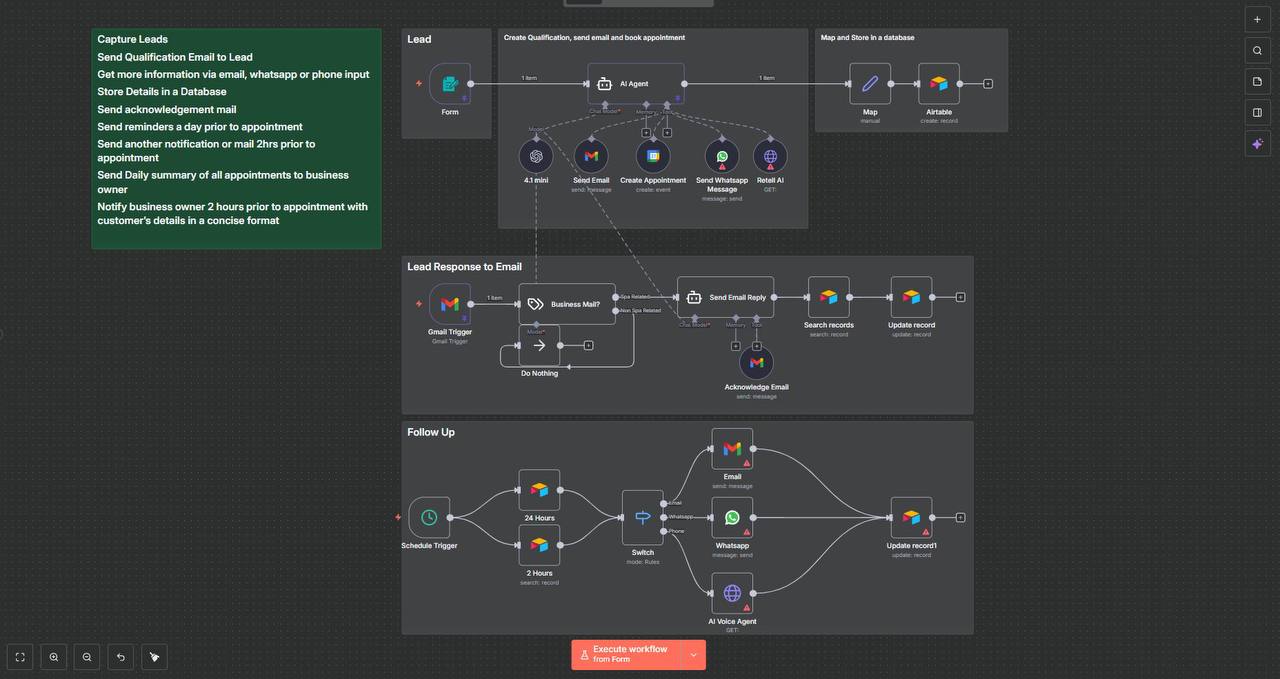The image size is (1280, 679).
Task: Reset canvas zoom level
Action: click(x=121, y=657)
